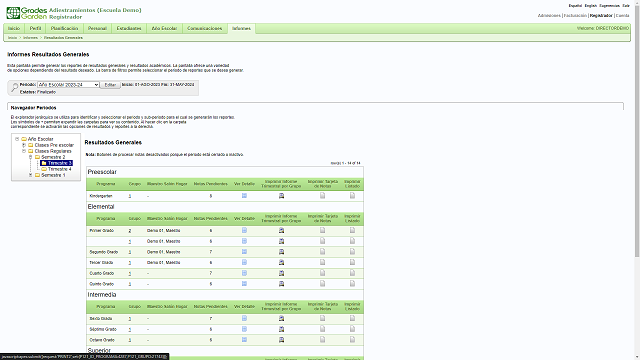Open Ver Detalle icon for Kindergarten row
The image size is (640, 360).
coord(244,196)
